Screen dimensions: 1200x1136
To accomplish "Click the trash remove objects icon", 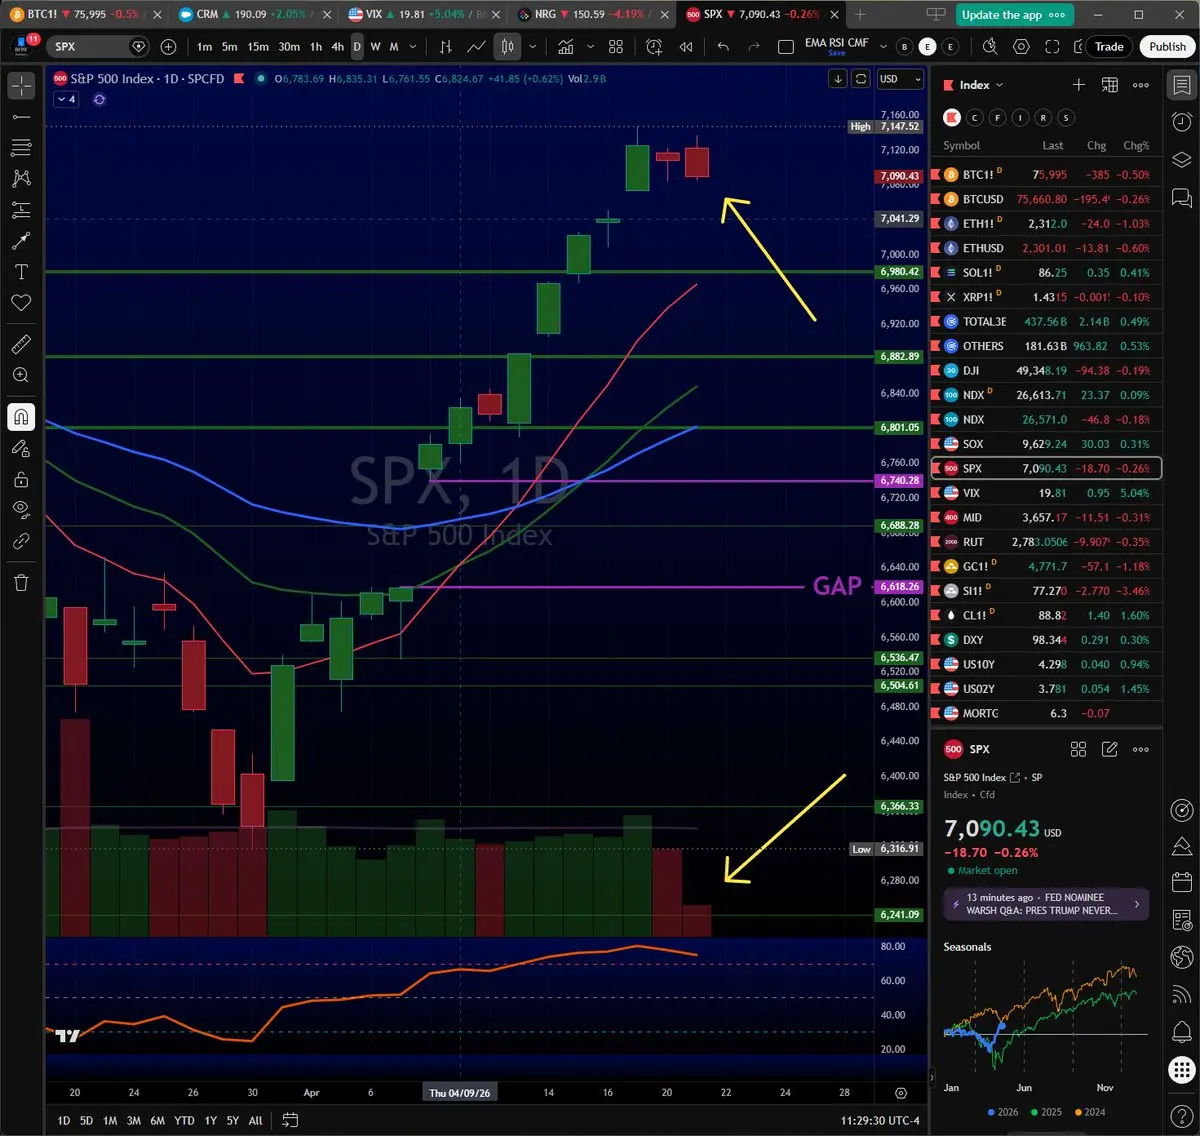I will 21,583.
